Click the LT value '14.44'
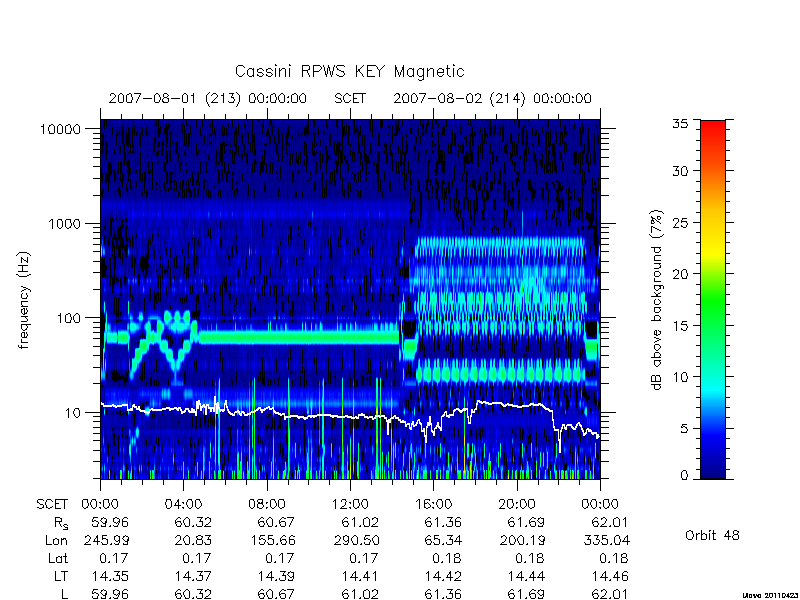The width and height of the screenshot is (800, 600). tap(526, 576)
